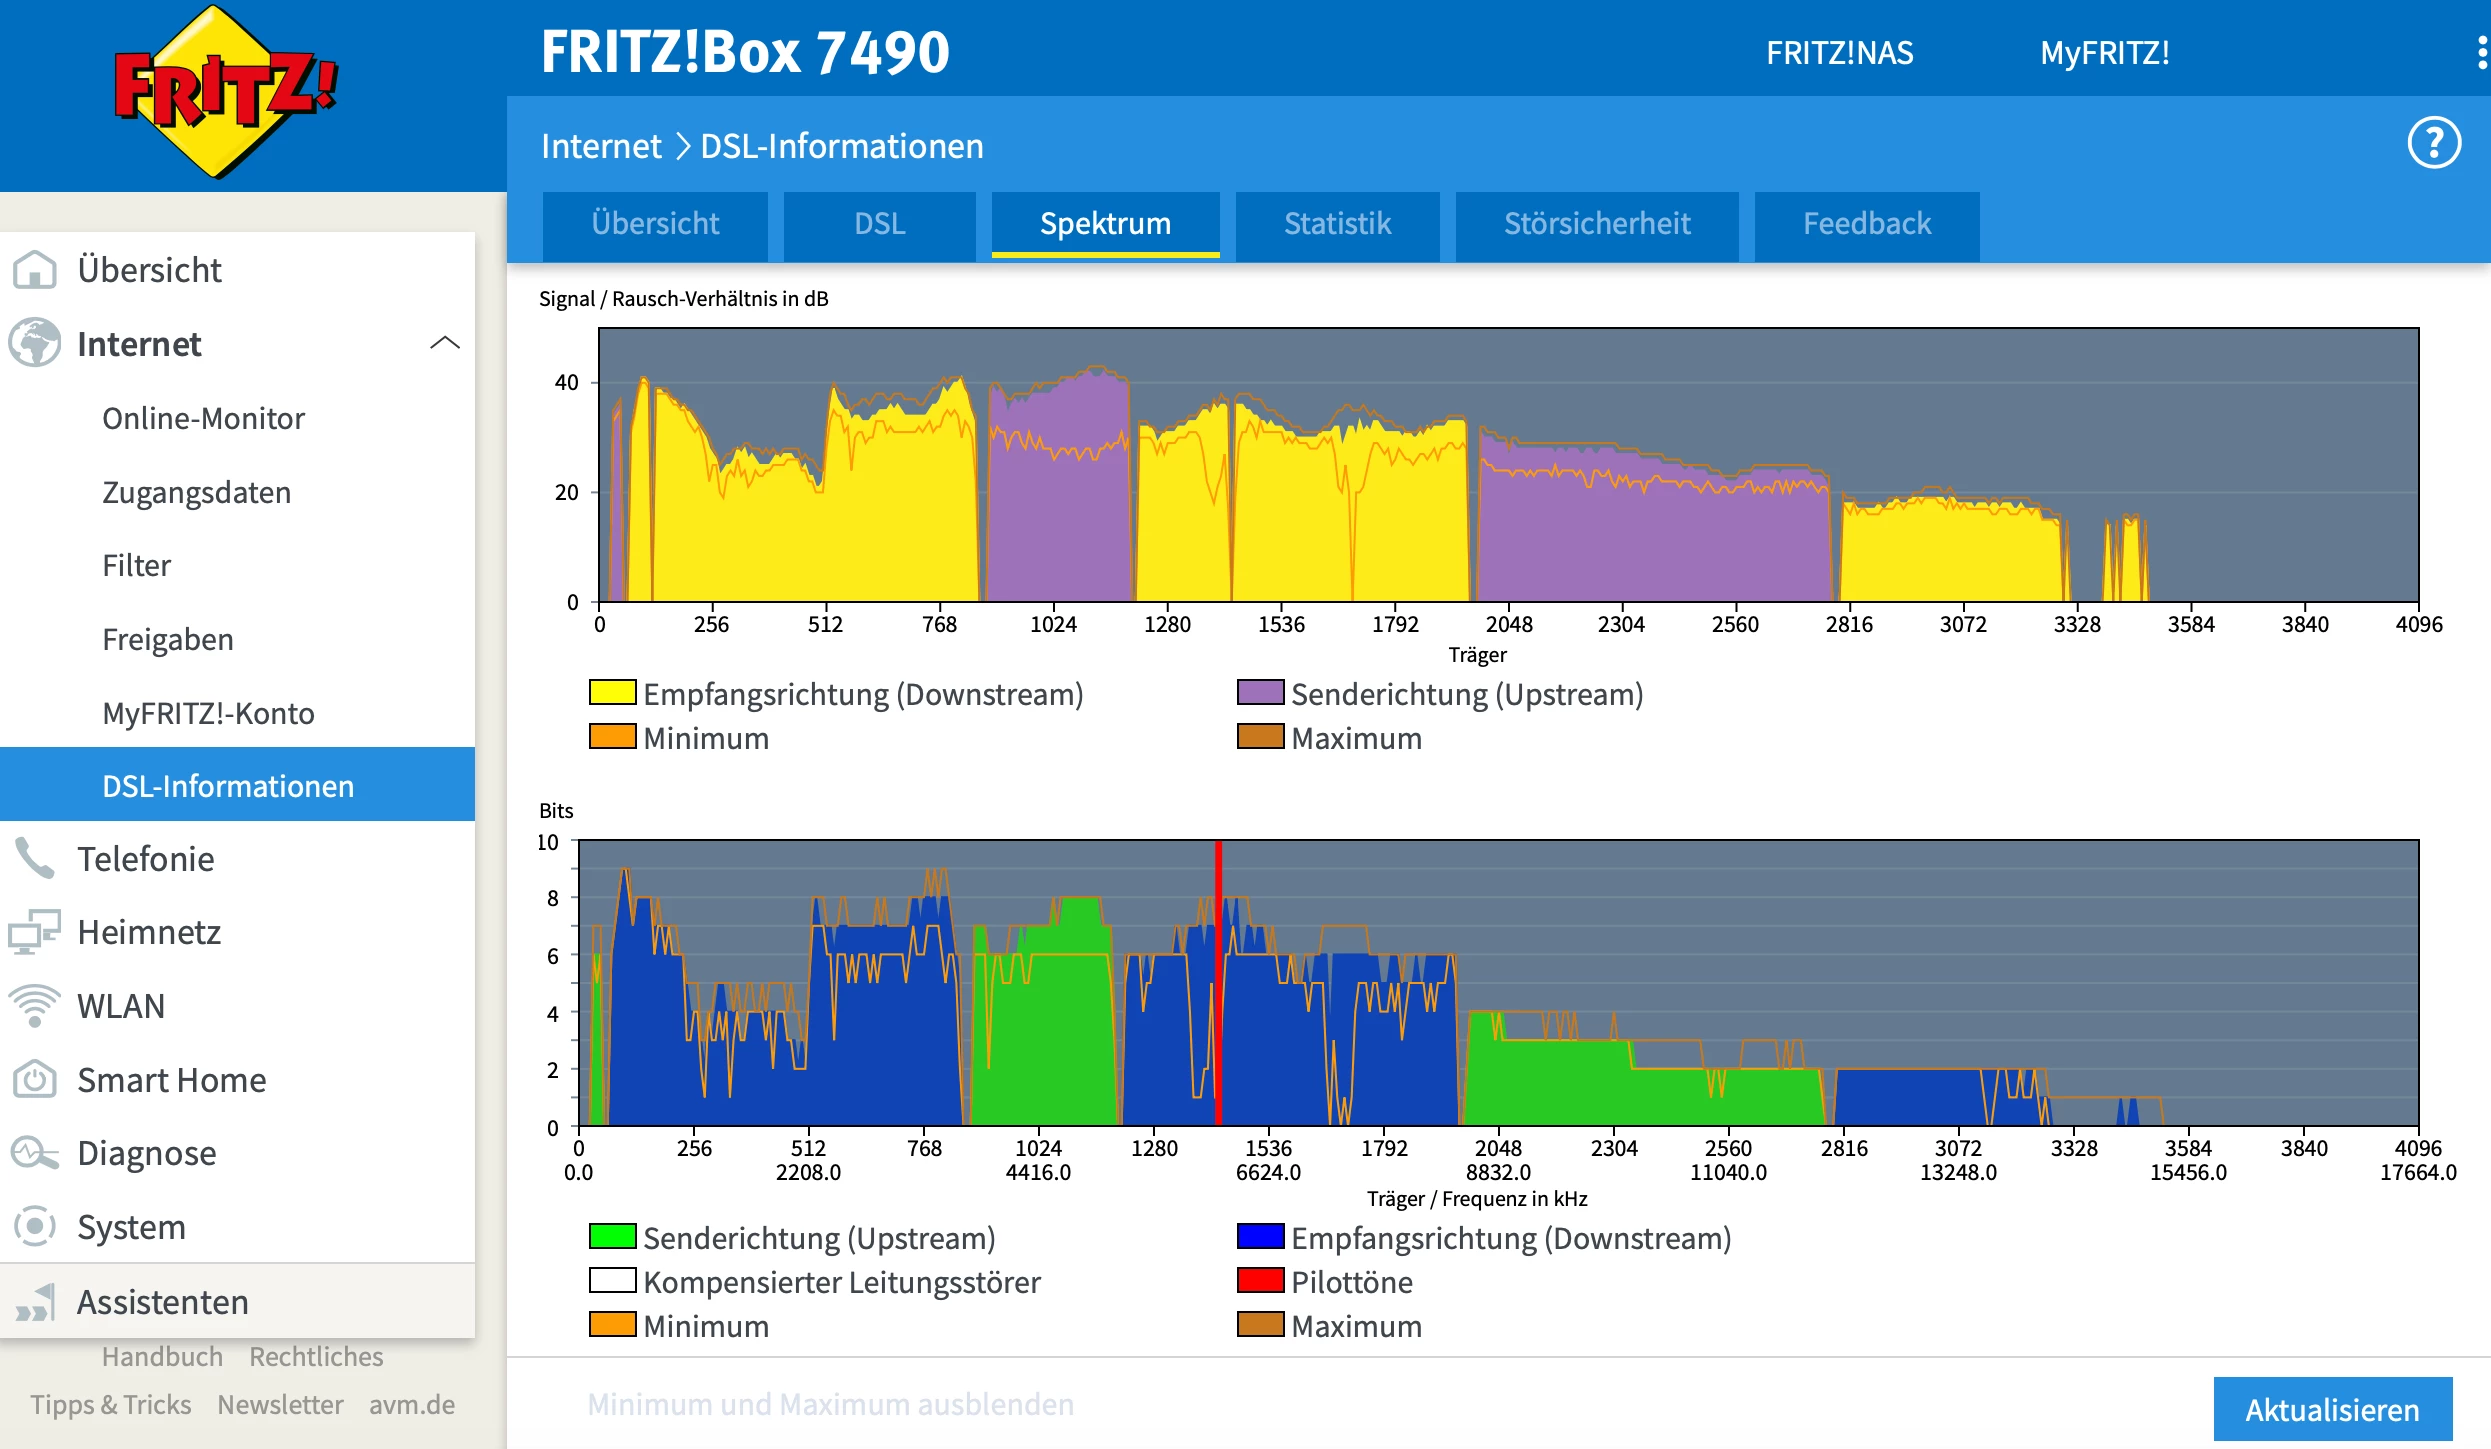
Task: Click the Diagnose pulse icon
Action: pyautogui.click(x=35, y=1153)
